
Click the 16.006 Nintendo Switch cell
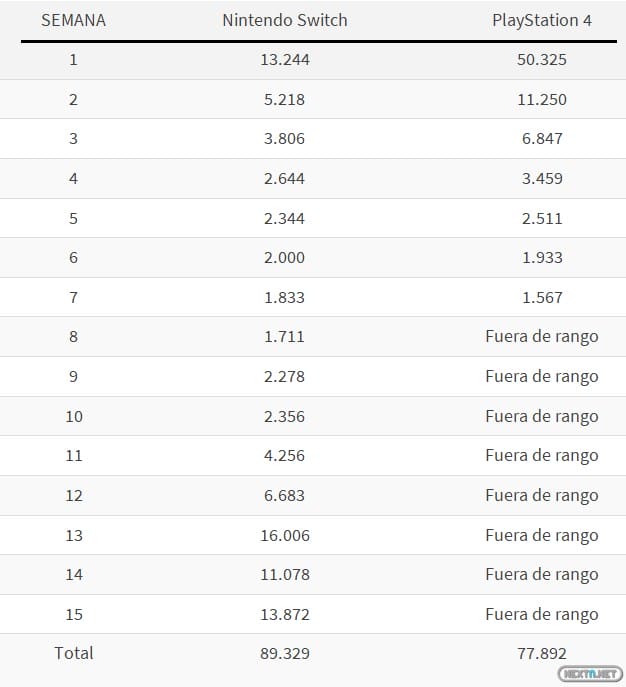pos(285,536)
